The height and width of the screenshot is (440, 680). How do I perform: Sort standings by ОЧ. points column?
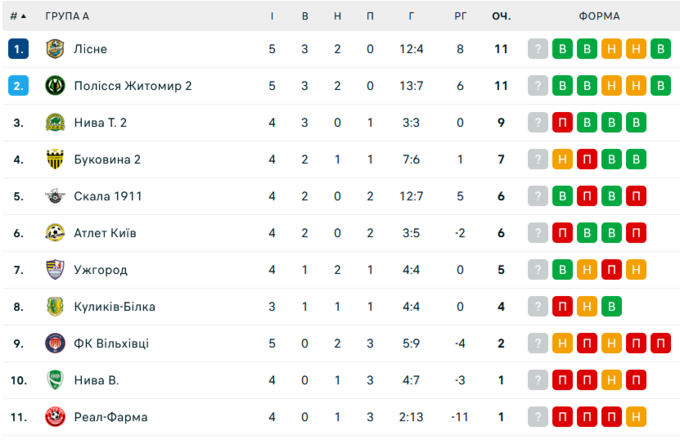tap(501, 16)
